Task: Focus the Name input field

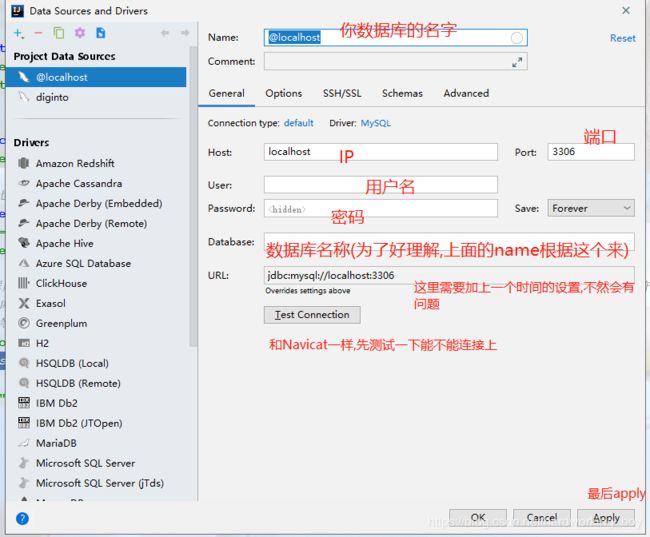Action: [395, 38]
